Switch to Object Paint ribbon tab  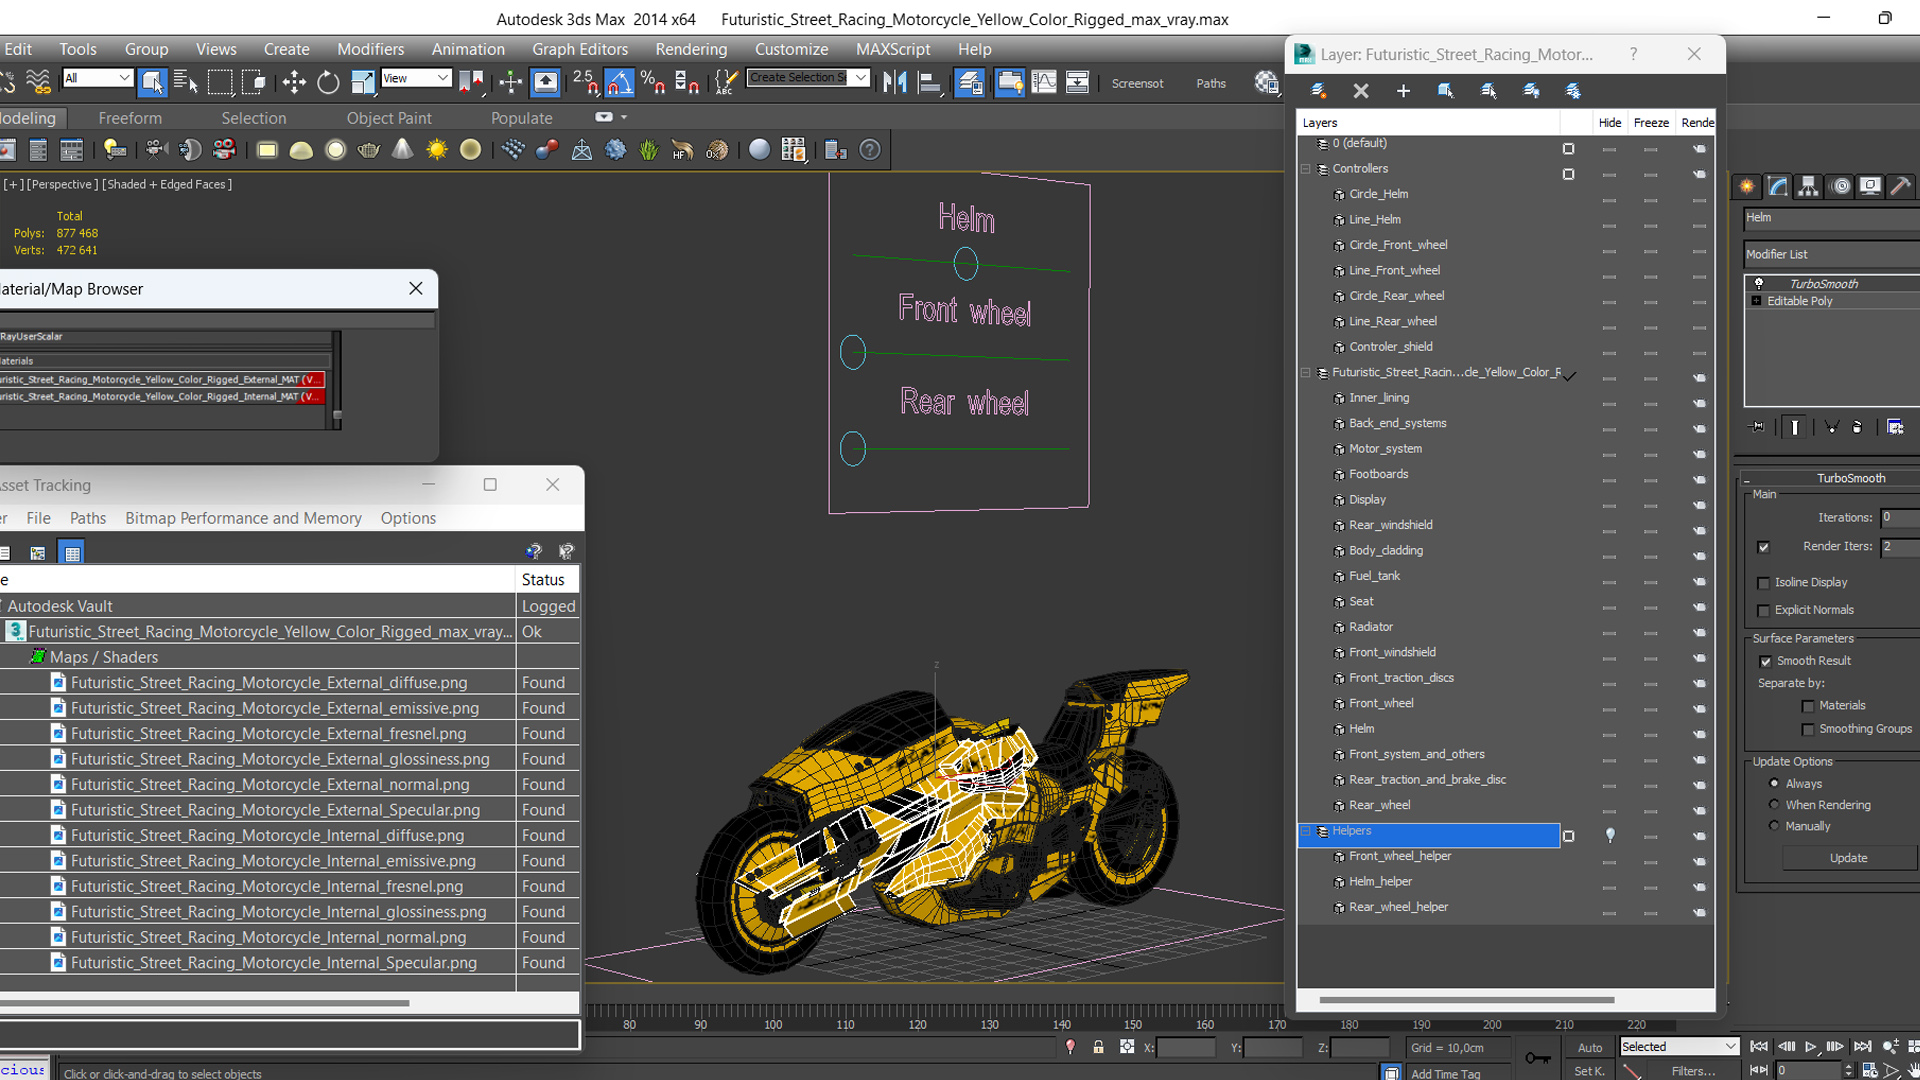click(389, 118)
